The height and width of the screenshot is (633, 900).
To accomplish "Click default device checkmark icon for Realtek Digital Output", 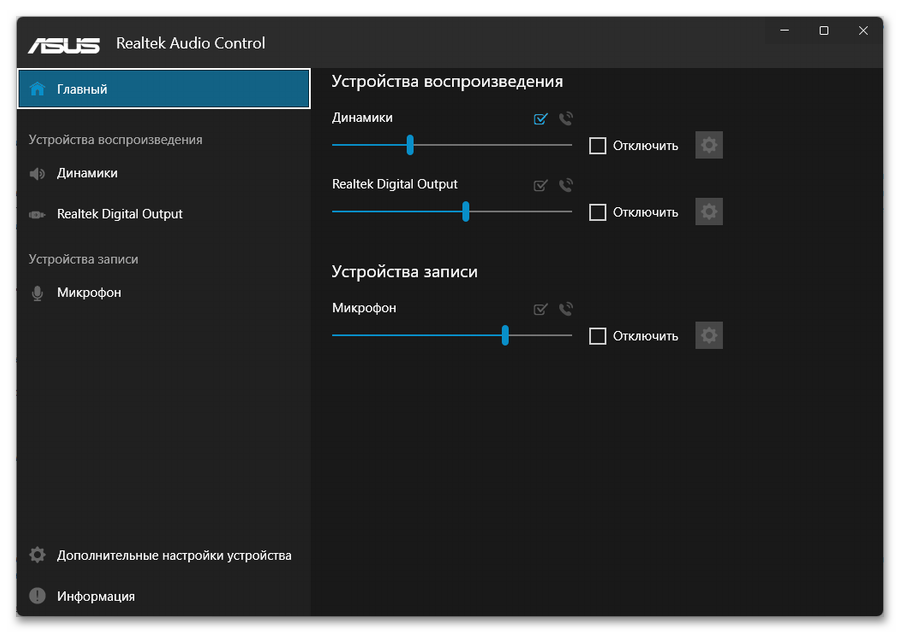I will pos(541,185).
